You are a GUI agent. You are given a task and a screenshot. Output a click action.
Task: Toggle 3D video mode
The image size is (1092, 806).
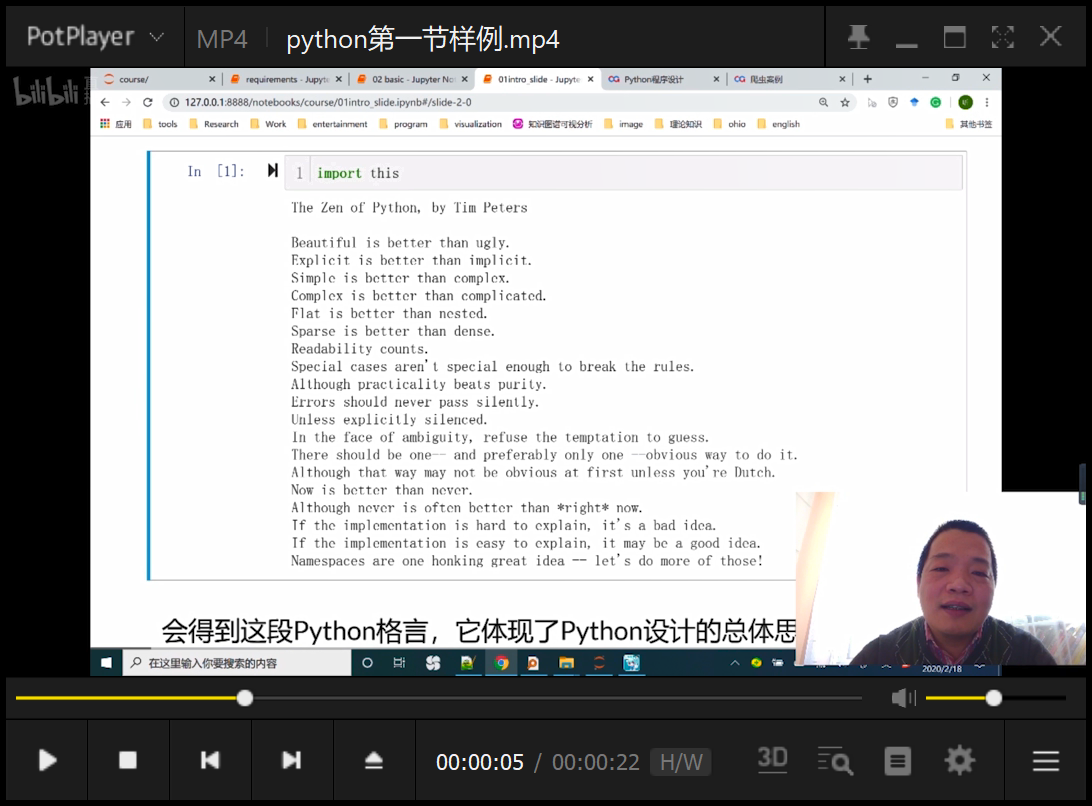point(772,760)
